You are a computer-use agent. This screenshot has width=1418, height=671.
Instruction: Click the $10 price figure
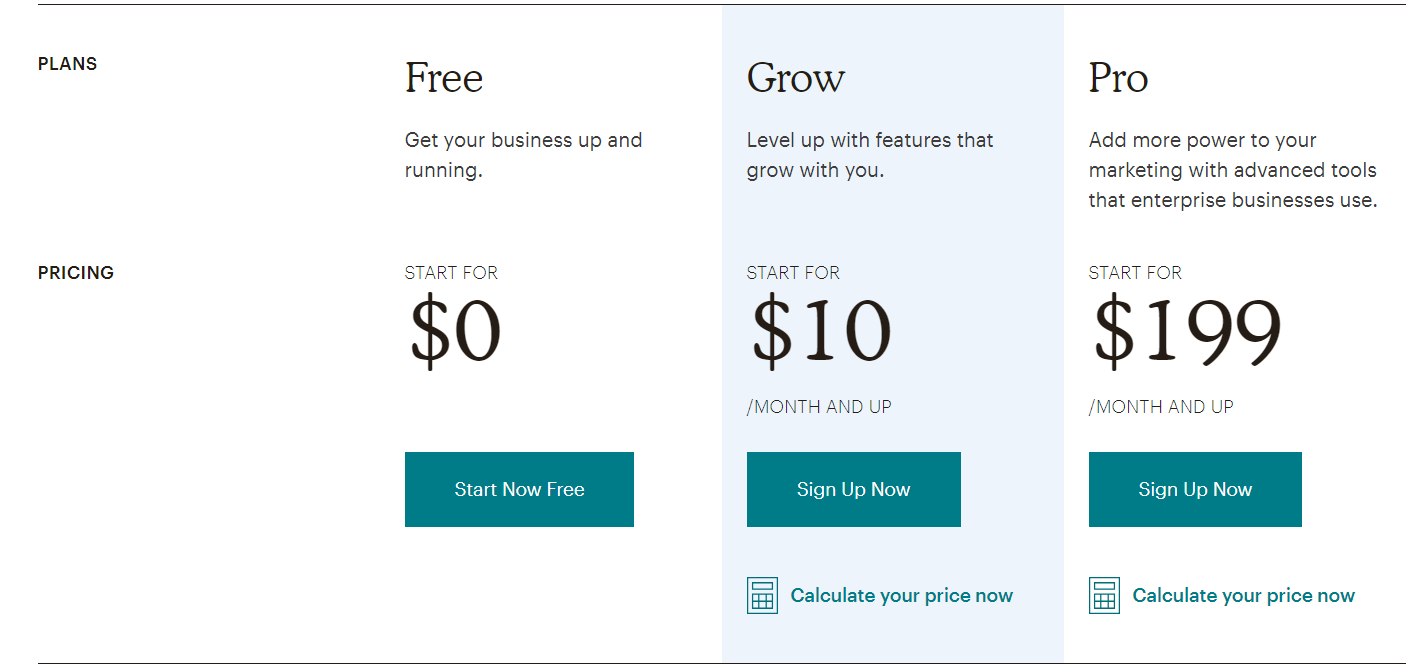pos(821,332)
